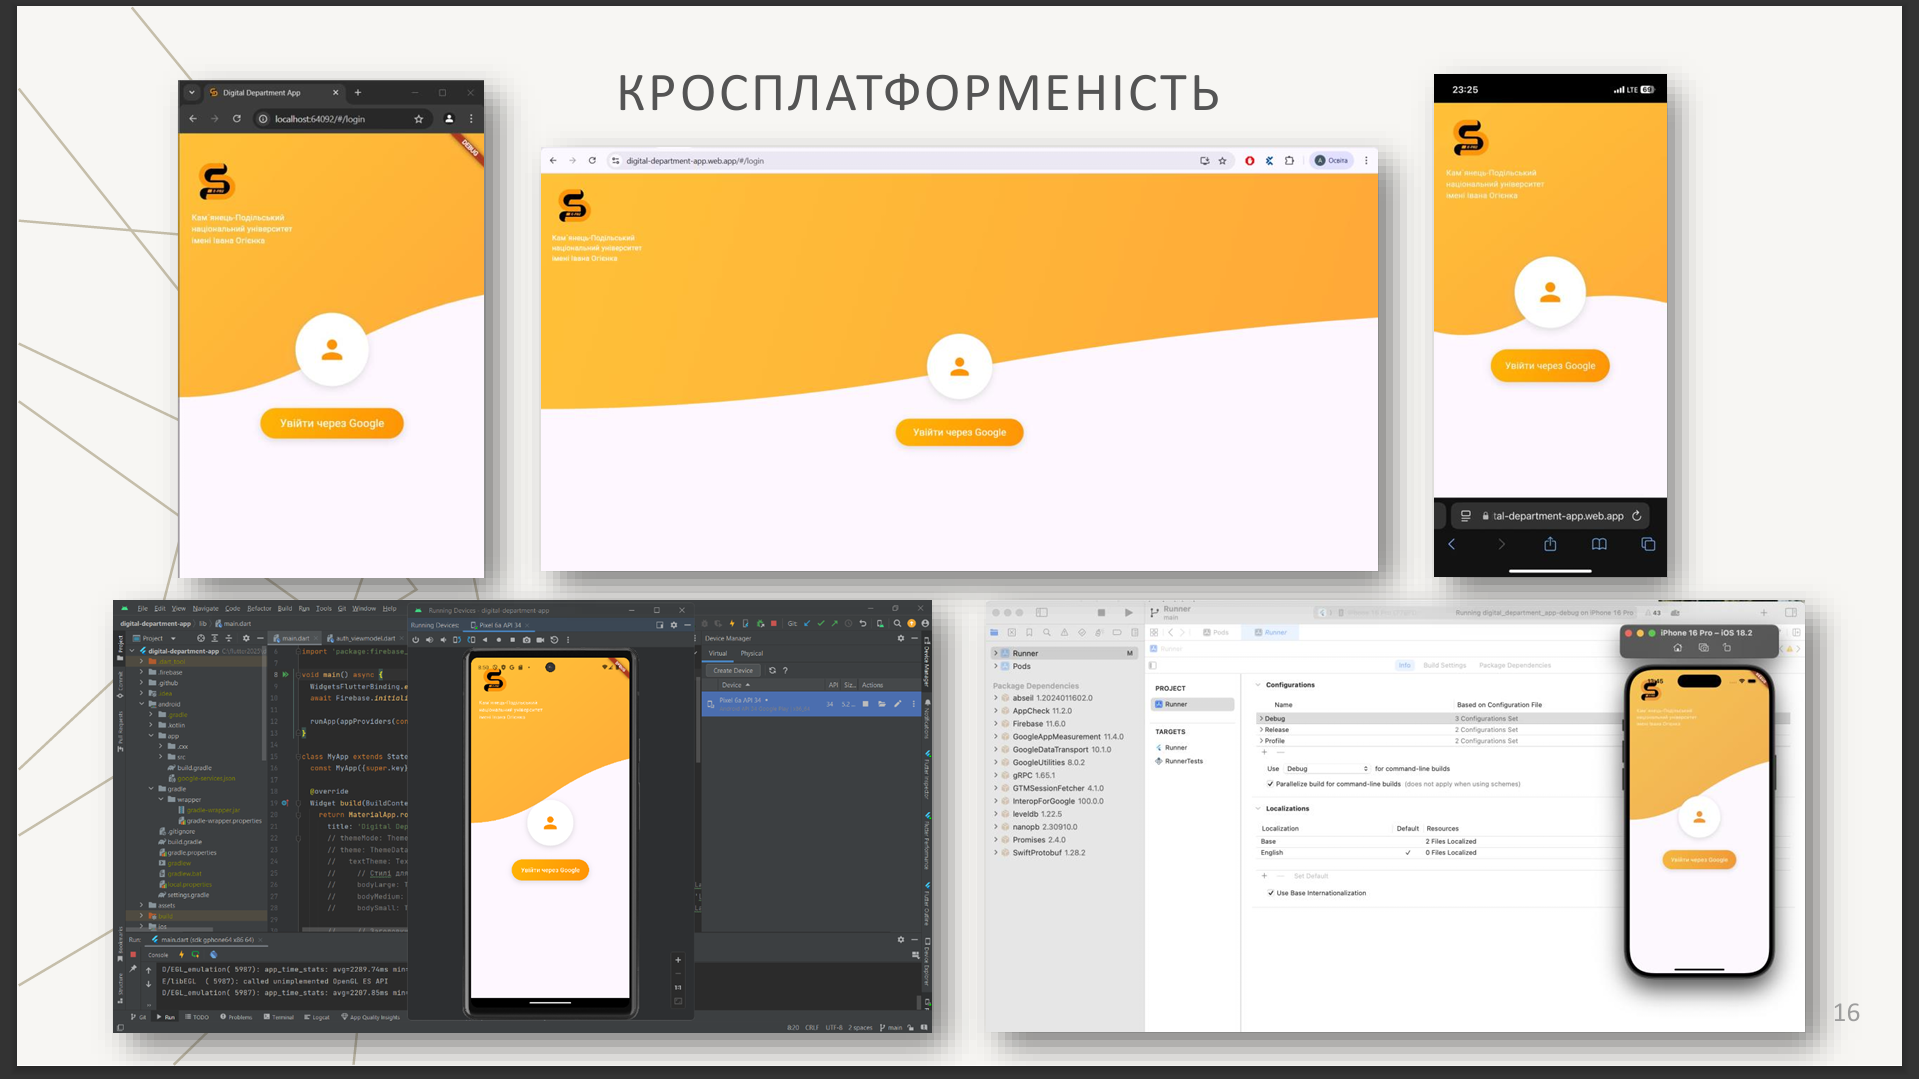Image resolution: width=1919 pixels, height=1079 pixels.
Task: Select the Pixel 6a API 34 running device tab
Action: coord(497,625)
